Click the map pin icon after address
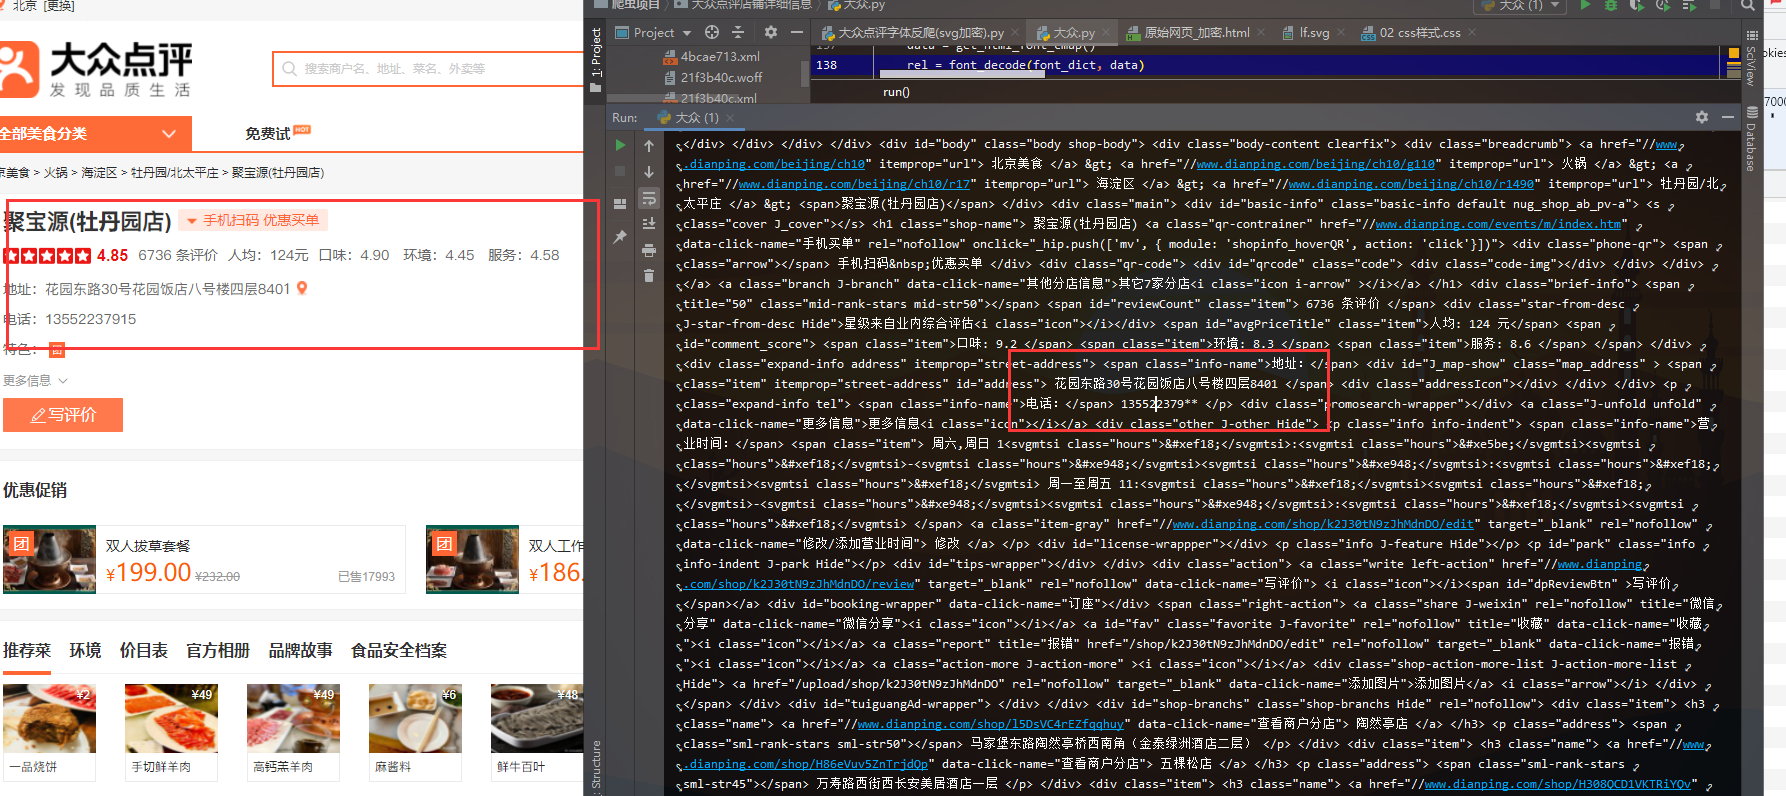Image resolution: width=1786 pixels, height=796 pixels. (302, 288)
